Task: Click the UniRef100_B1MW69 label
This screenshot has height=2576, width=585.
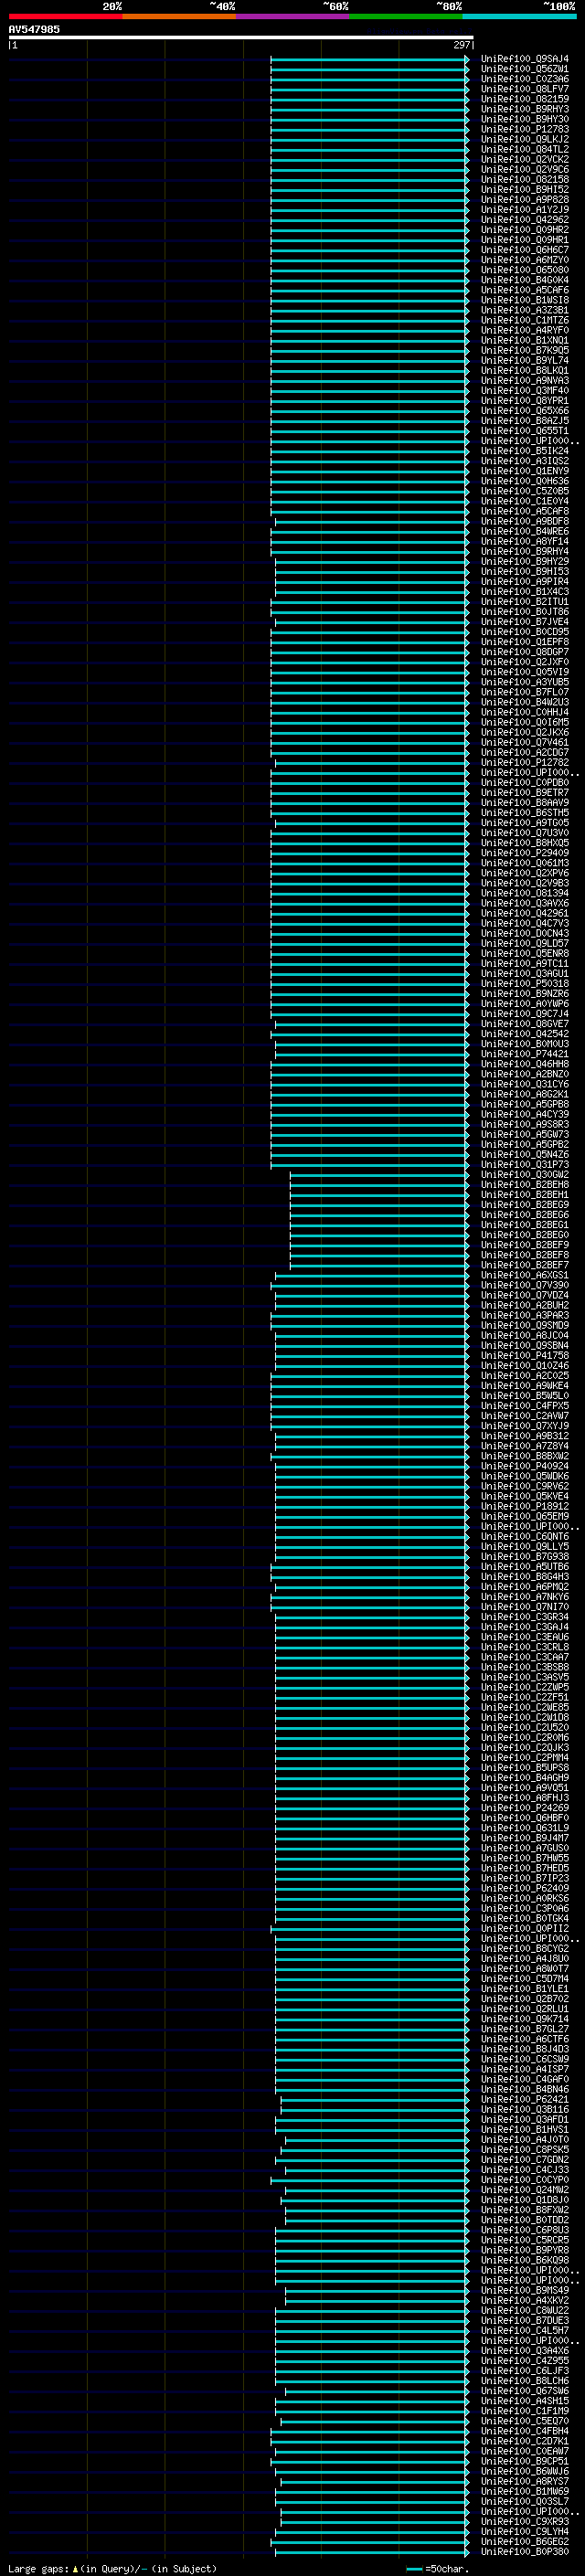Action: (x=524, y=2491)
